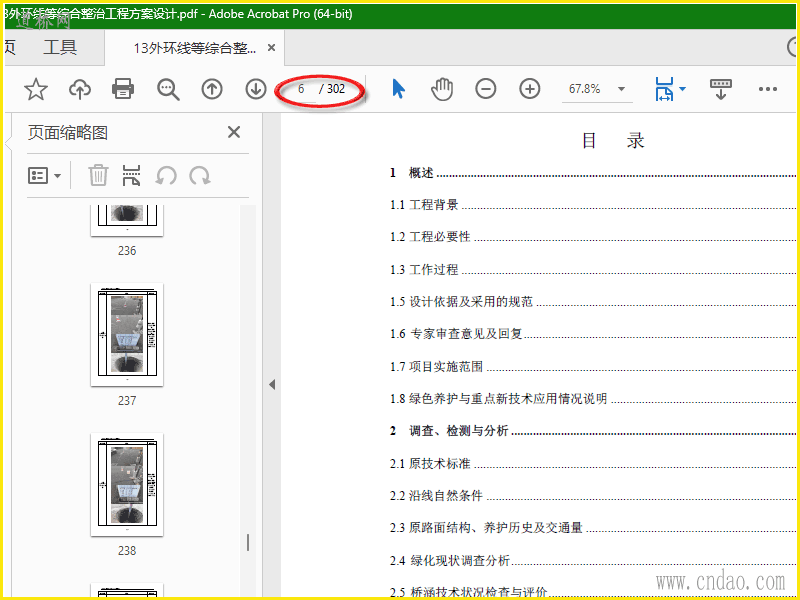800x600 pixels.
Task: Zoom out with minus circle icon
Action: tap(486, 89)
